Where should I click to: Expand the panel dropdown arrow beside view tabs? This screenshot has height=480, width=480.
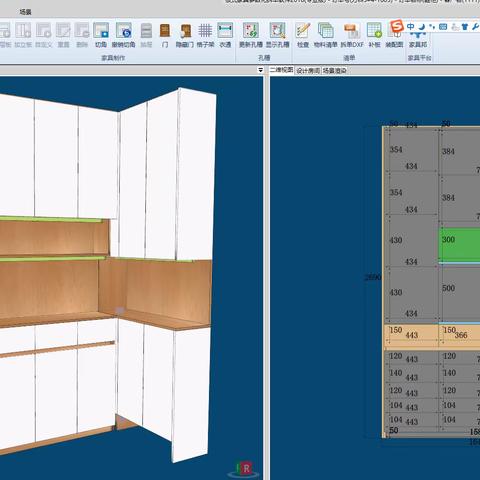click(260, 70)
